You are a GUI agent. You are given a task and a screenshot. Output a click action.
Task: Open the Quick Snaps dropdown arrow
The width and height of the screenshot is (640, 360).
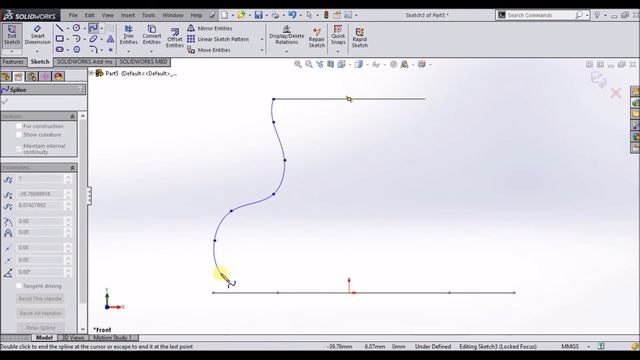338,52
